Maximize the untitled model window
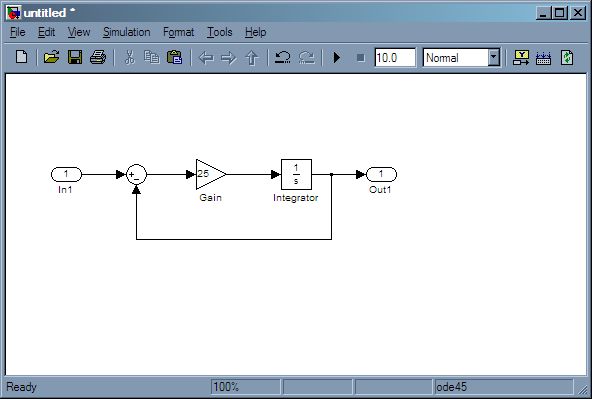The image size is (592, 400). point(560,13)
